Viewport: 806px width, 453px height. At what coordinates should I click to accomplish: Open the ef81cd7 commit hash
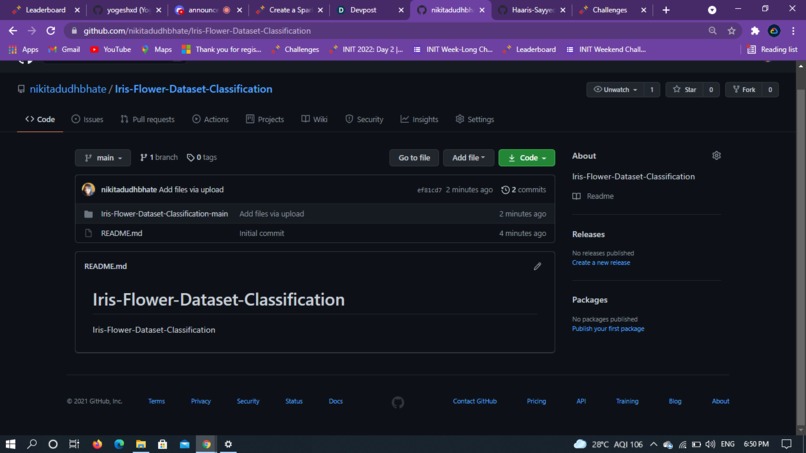tap(429, 190)
